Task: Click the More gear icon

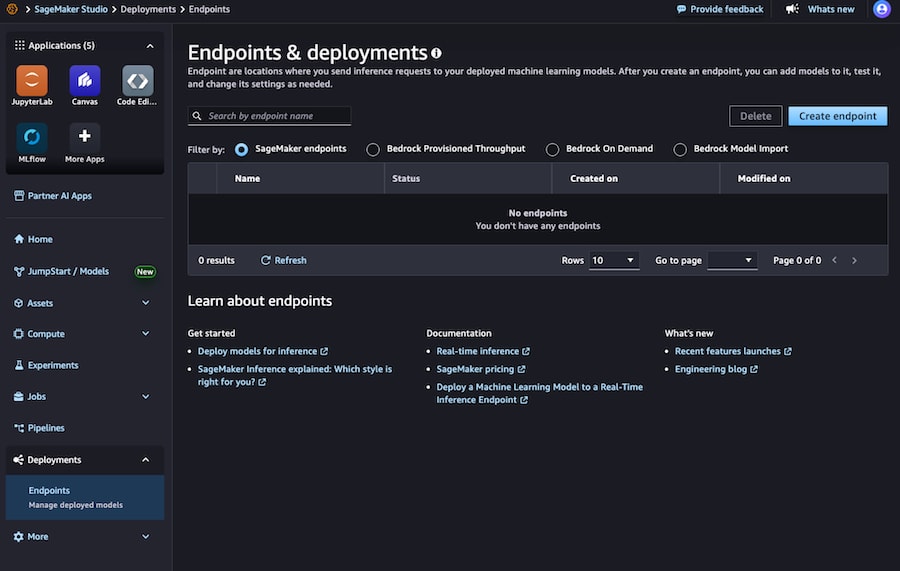Action: [x=18, y=537]
